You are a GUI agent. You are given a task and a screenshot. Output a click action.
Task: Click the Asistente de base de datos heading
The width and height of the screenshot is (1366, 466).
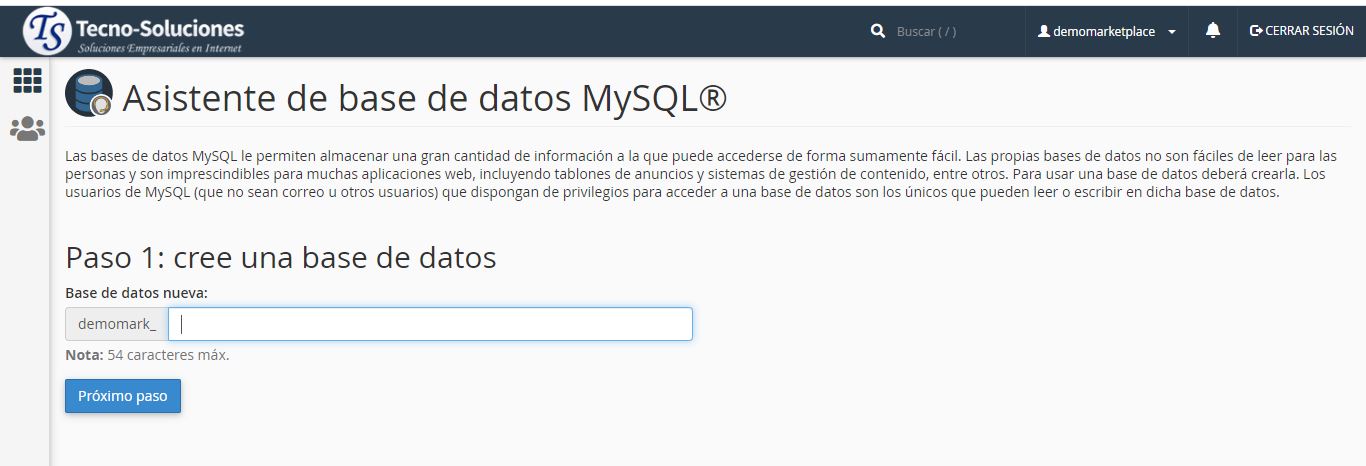coord(424,98)
